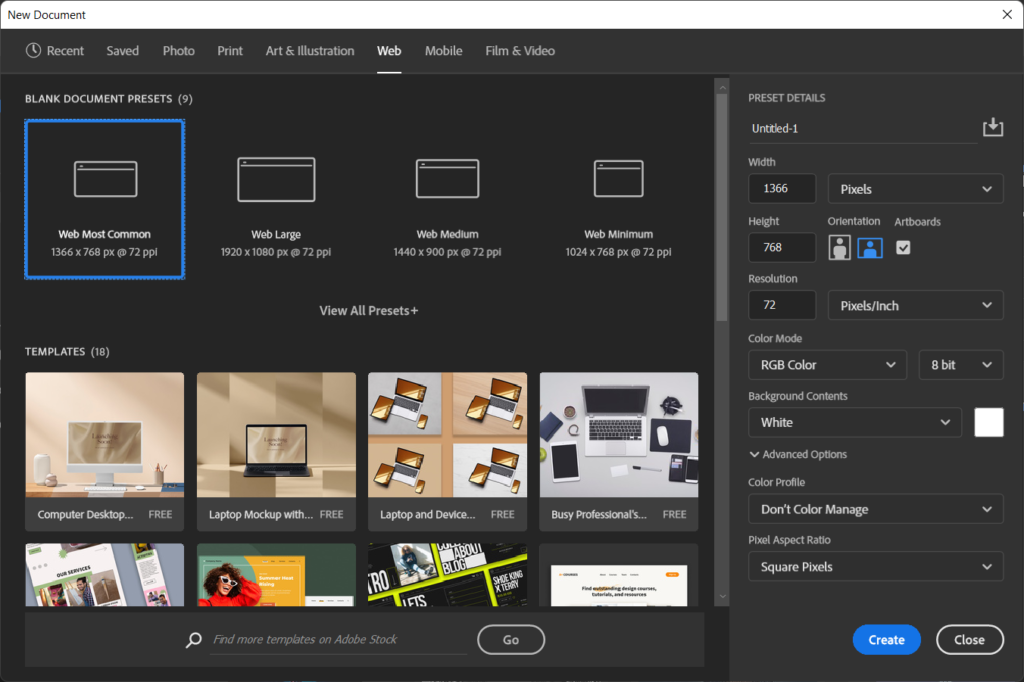Choose the Web Large preset icon
The height and width of the screenshot is (682, 1024).
click(x=276, y=179)
